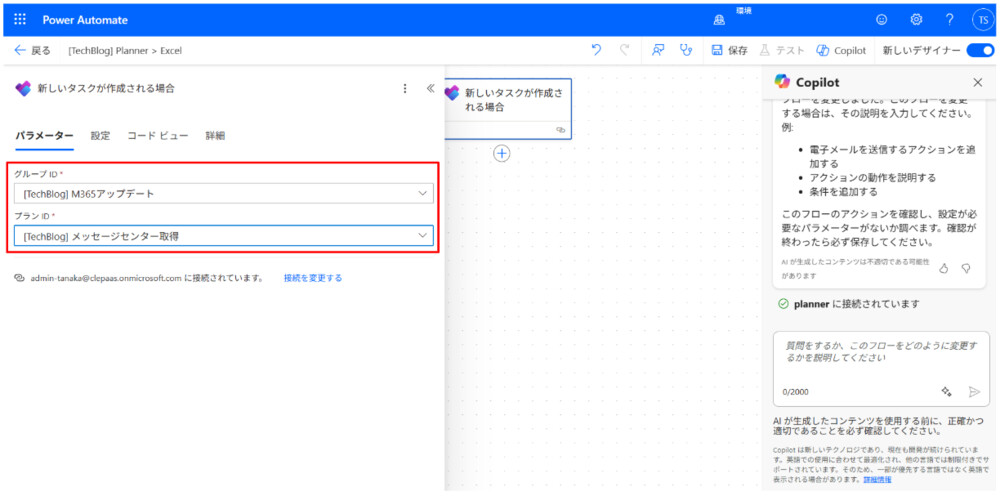Viewport: 1000px width, 496px height.
Task: Click the Power Automate title
Action: click(85, 20)
